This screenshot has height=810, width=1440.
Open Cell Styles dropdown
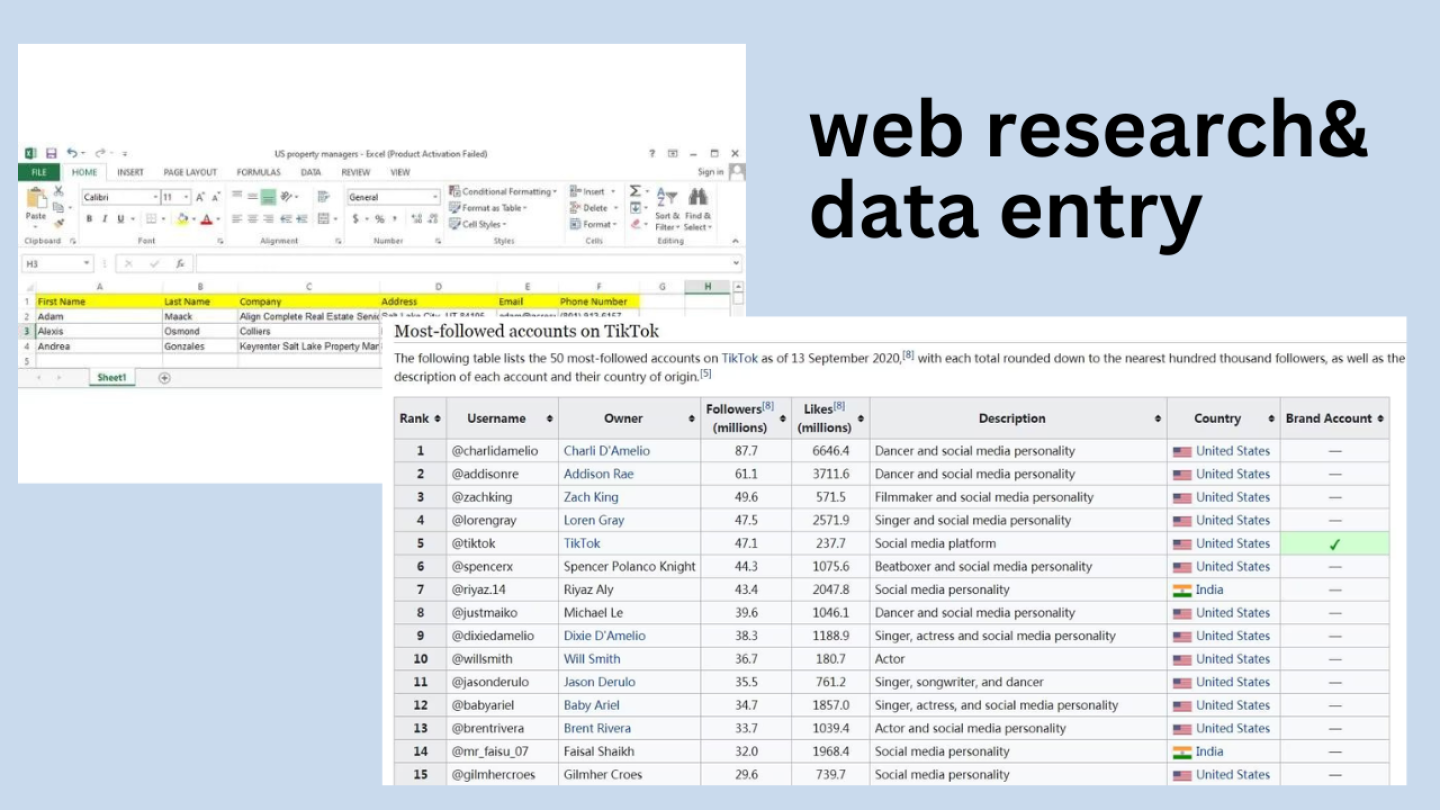point(477,224)
